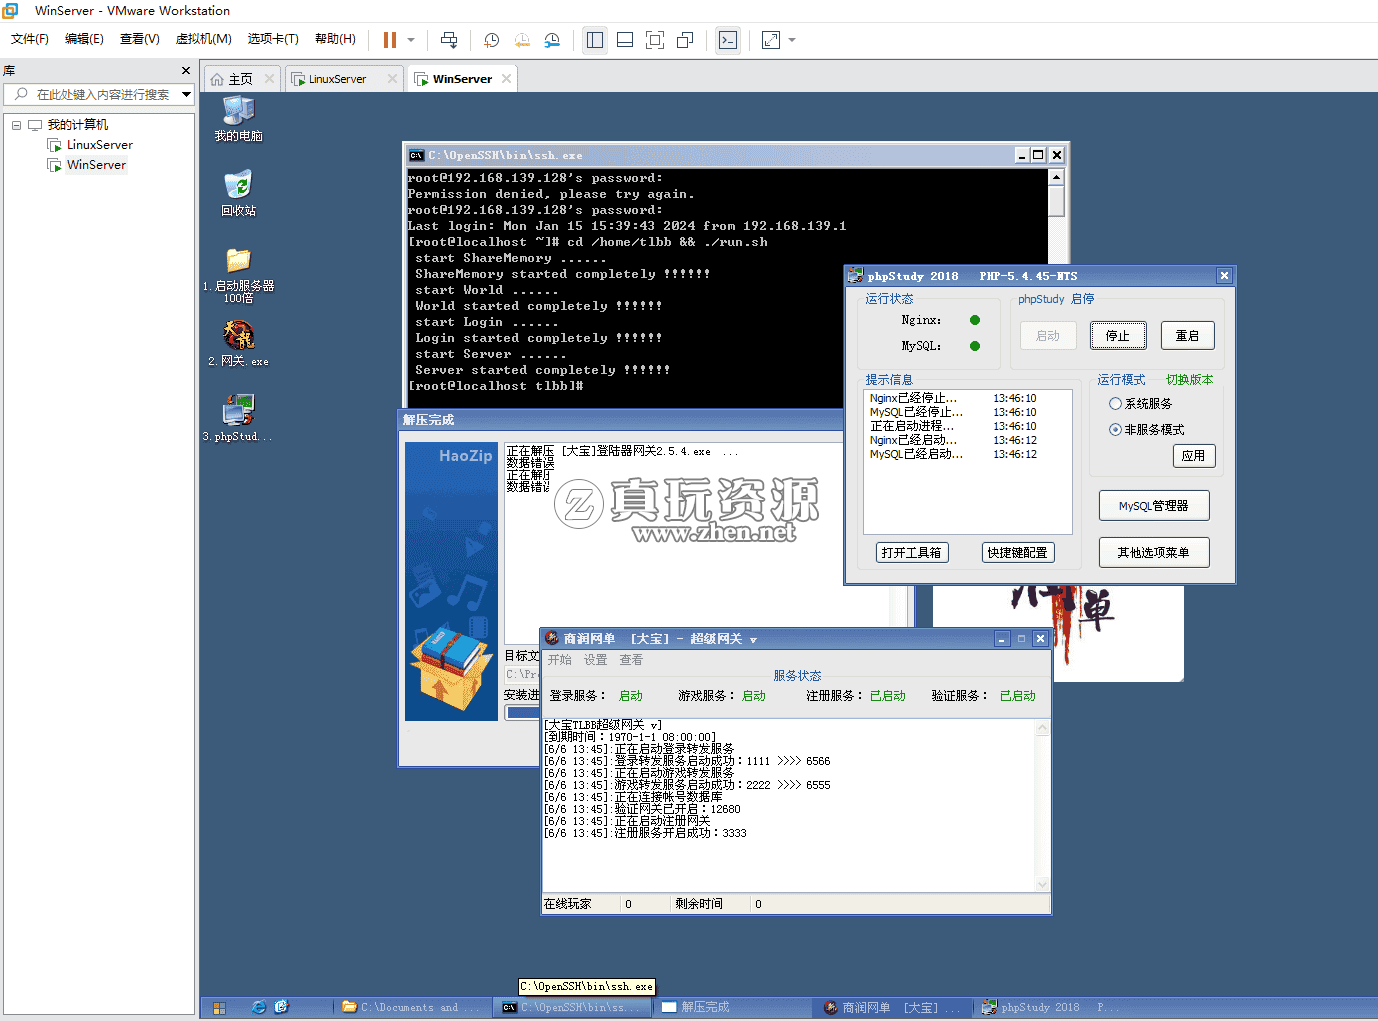Open the gateway title dropdown arrow

753,640
